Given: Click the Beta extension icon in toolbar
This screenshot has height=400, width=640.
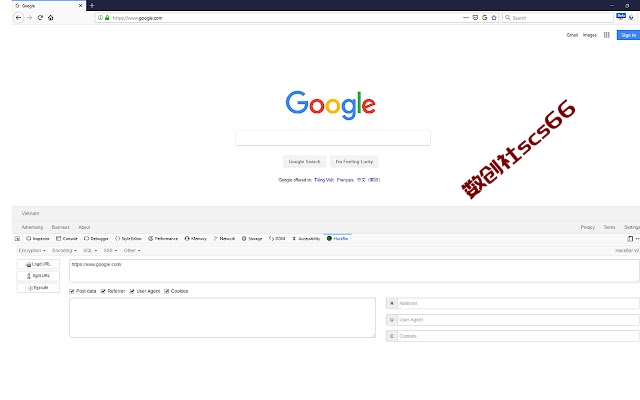Looking at the screenshot, I should [x=621, y=17].
